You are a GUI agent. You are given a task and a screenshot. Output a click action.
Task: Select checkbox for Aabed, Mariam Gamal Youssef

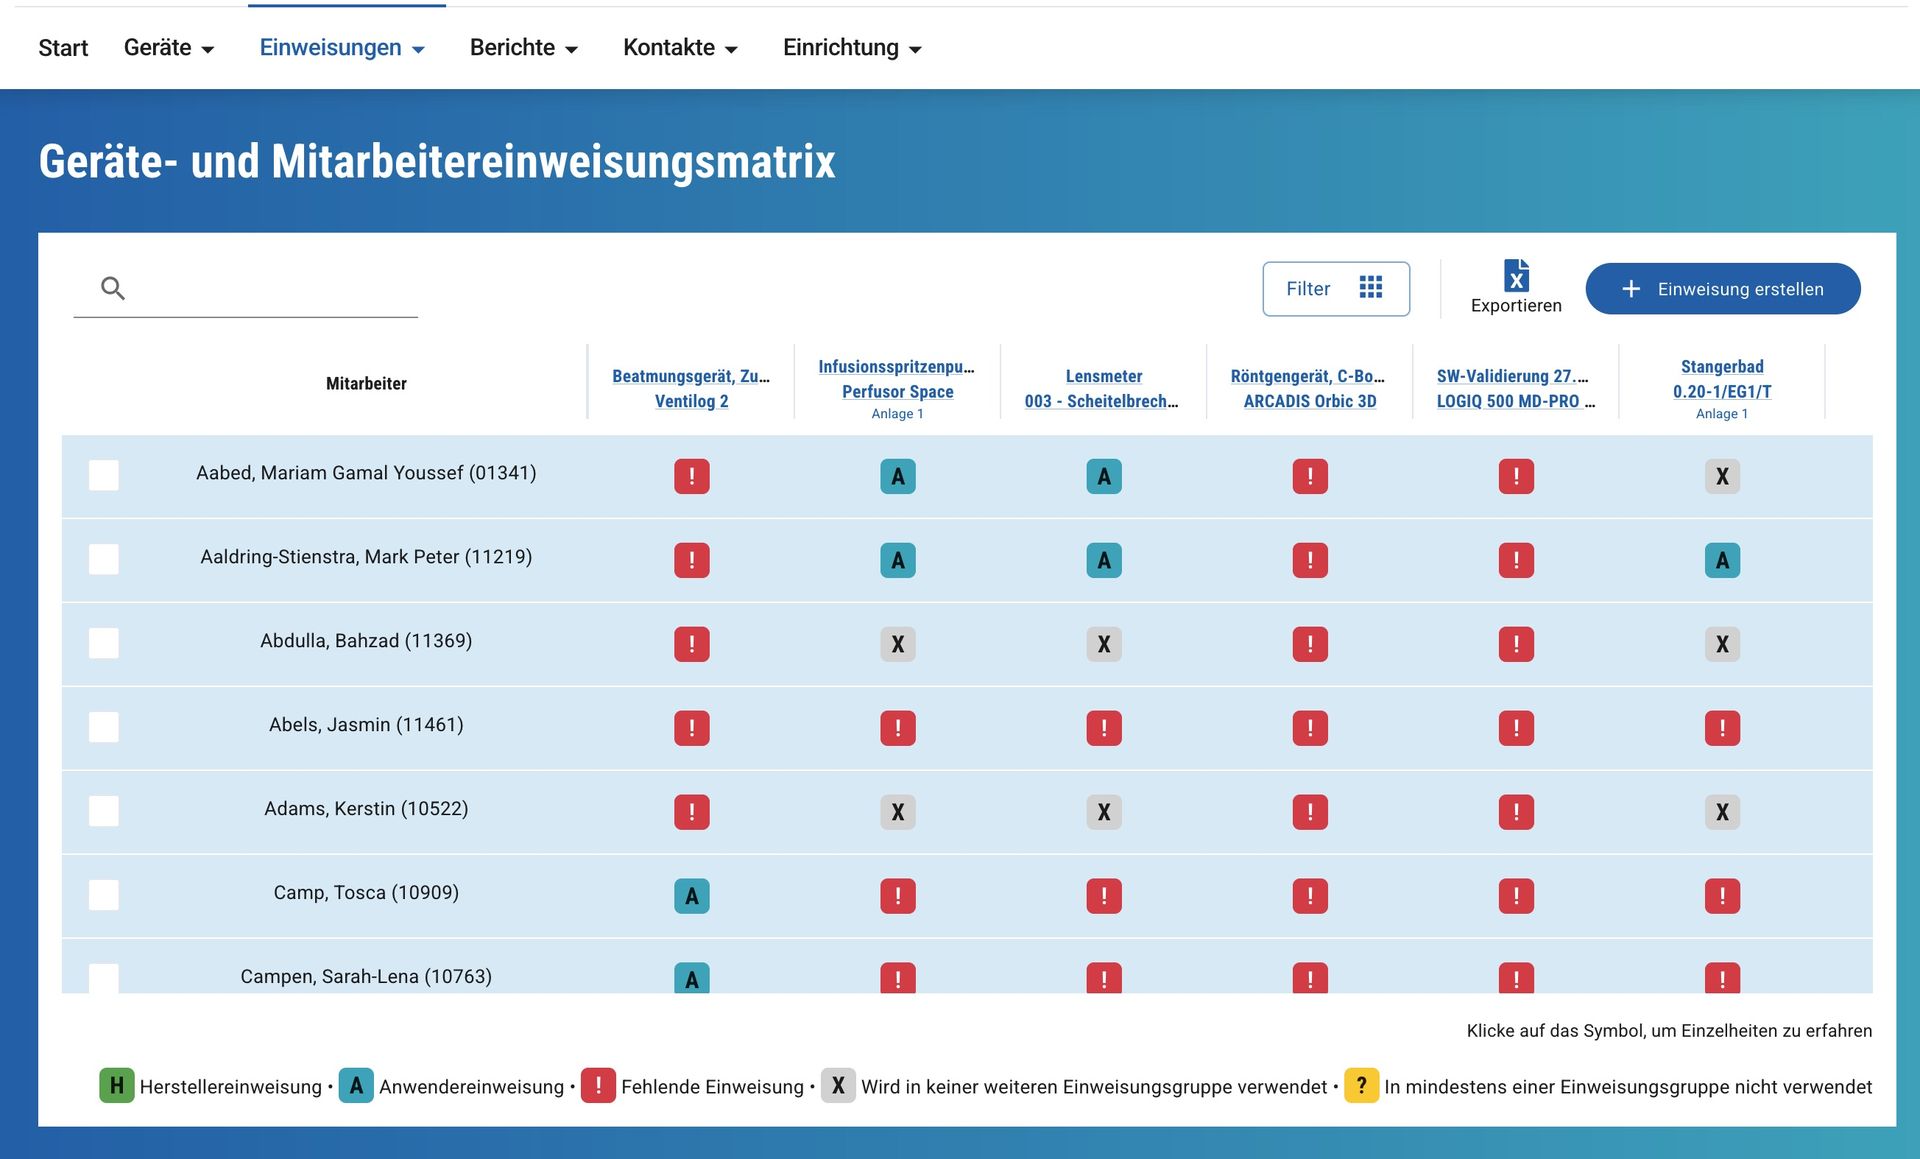pos(104,475)
